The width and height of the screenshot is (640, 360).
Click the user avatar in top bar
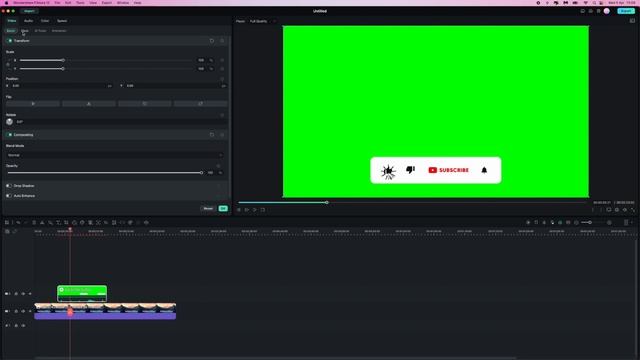607,11
